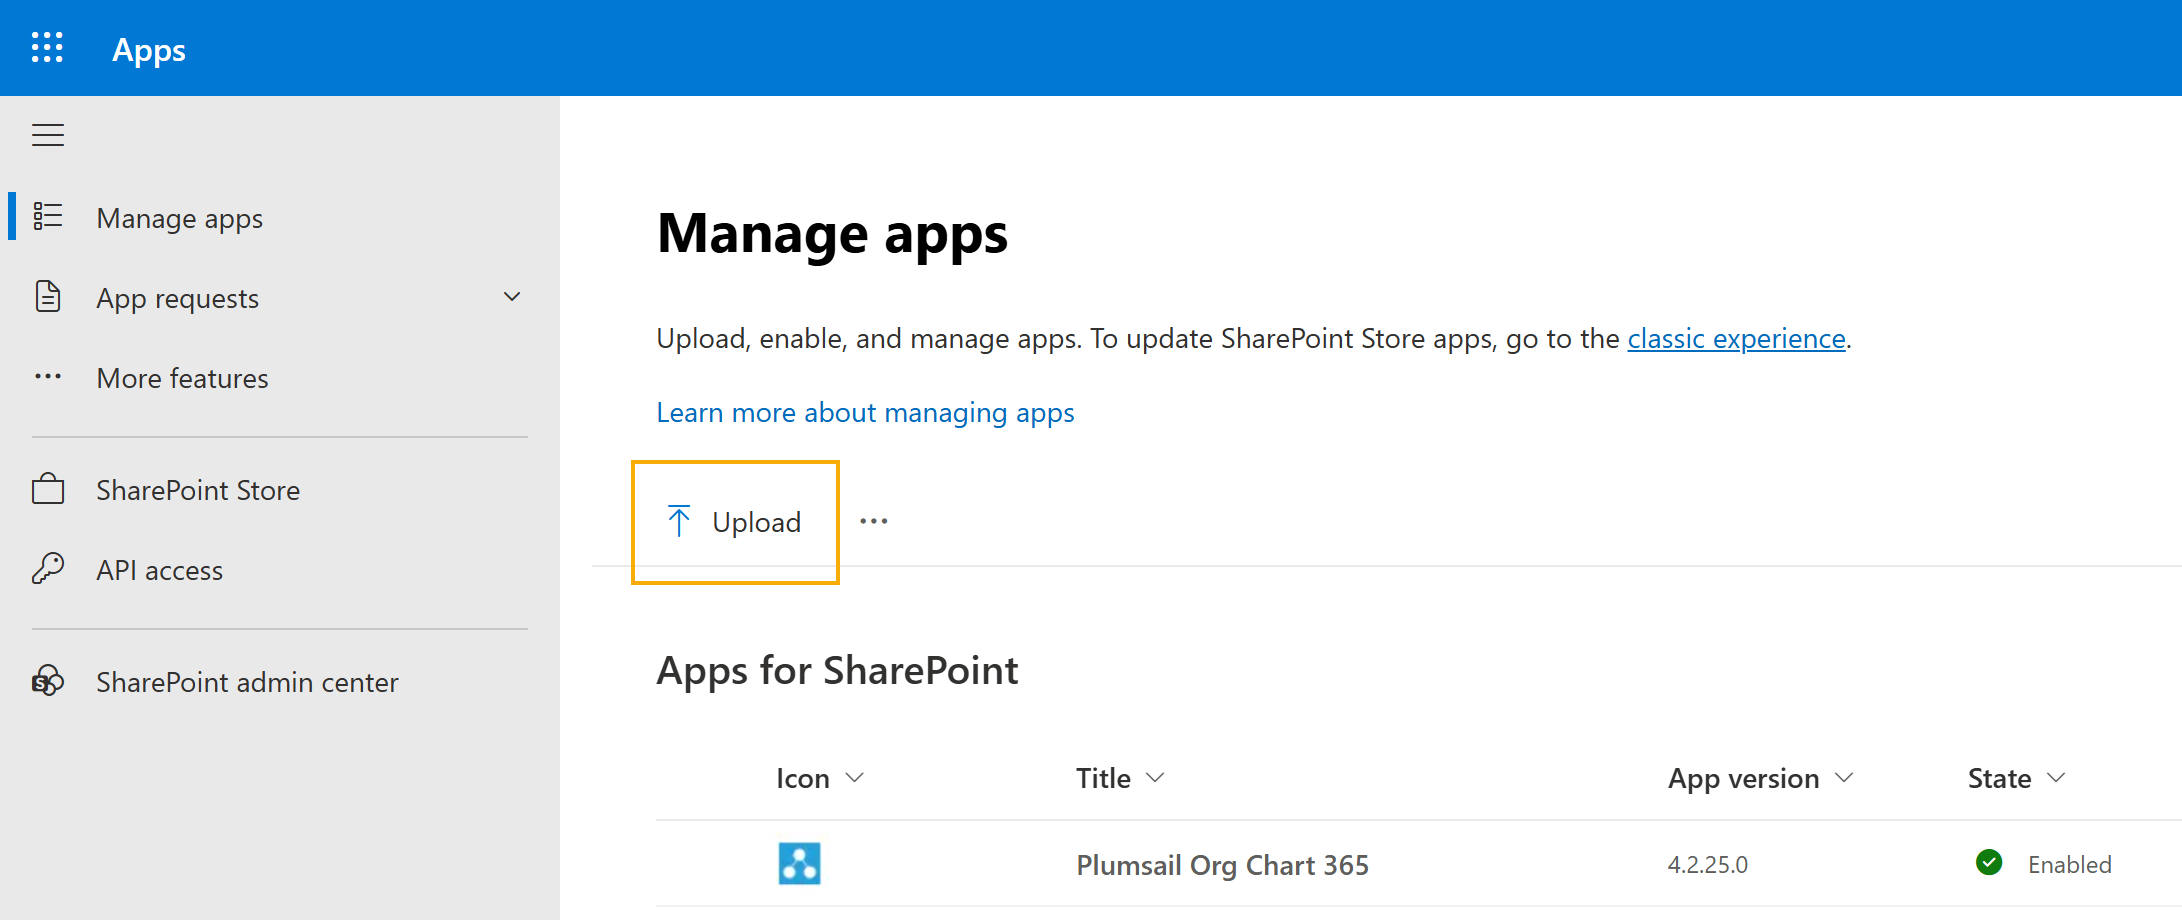This screenshot has height=920, width=2182.
Task: Select the Plumsail Org Chart 365 title
Action: point(1222,864)
